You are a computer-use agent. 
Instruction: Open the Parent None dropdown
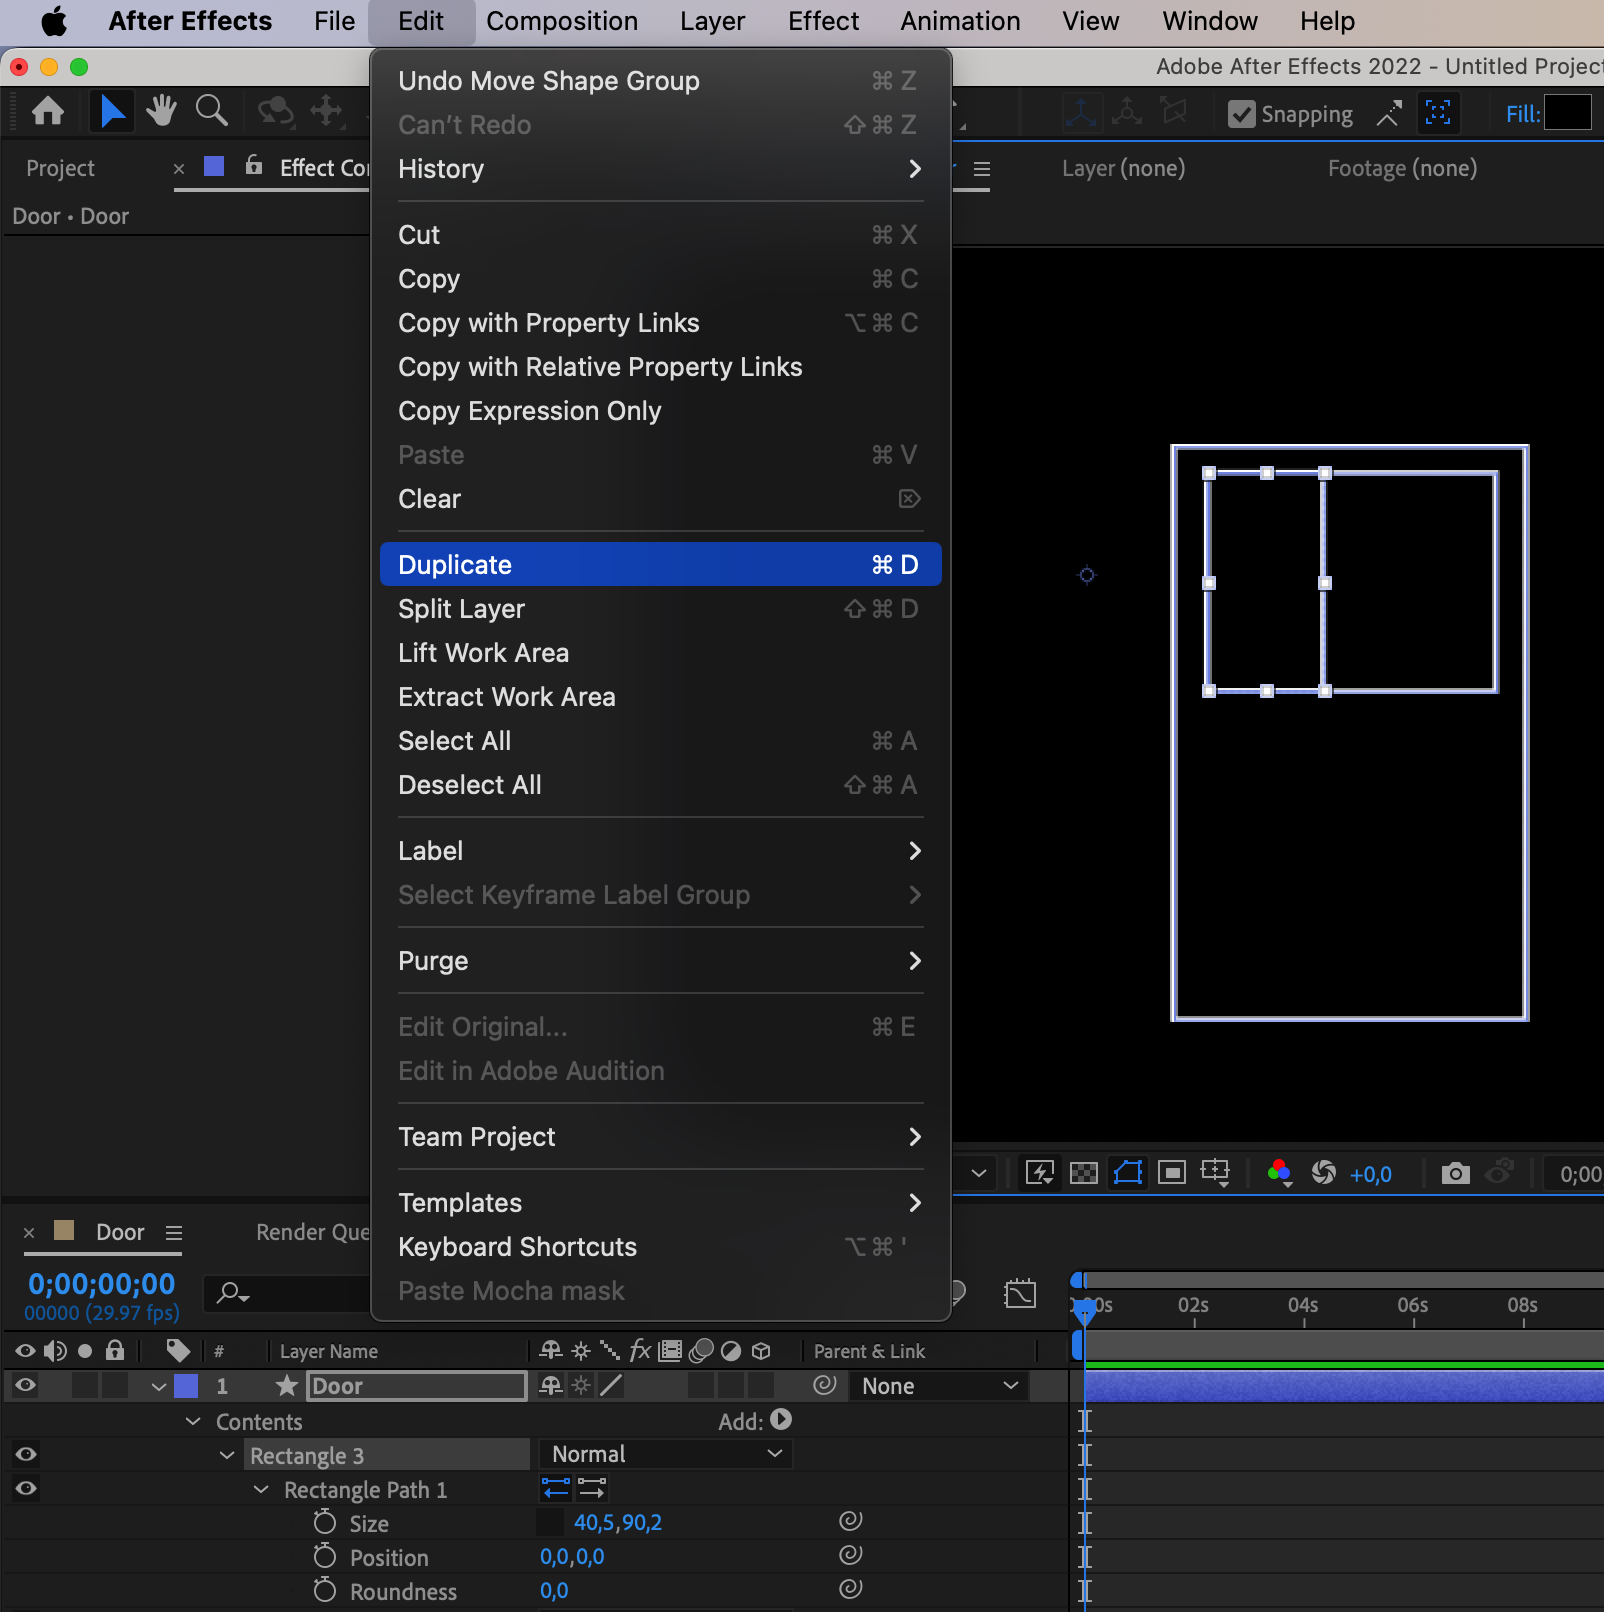tap(939, 1386)
